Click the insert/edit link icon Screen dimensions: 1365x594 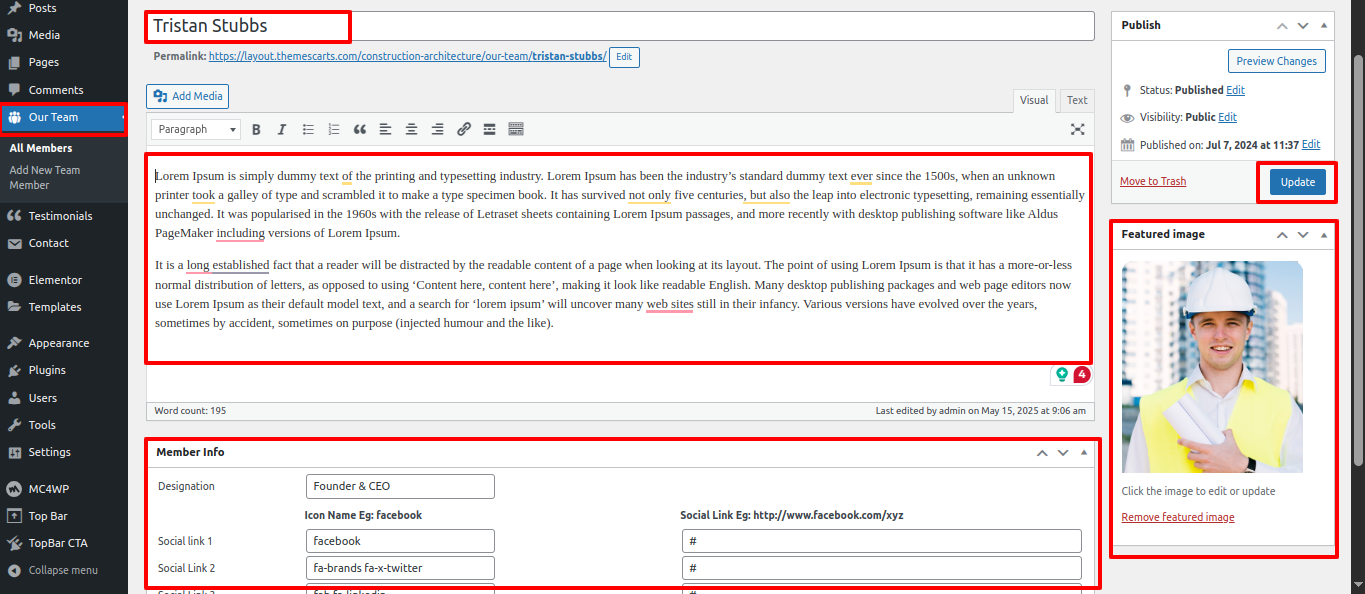[464, 129]
